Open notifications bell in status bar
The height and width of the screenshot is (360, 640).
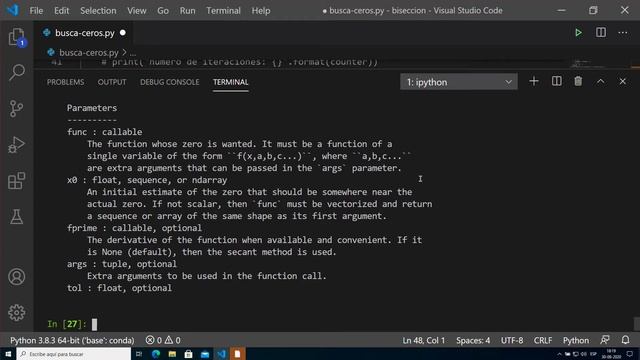[x=625, y=340]
